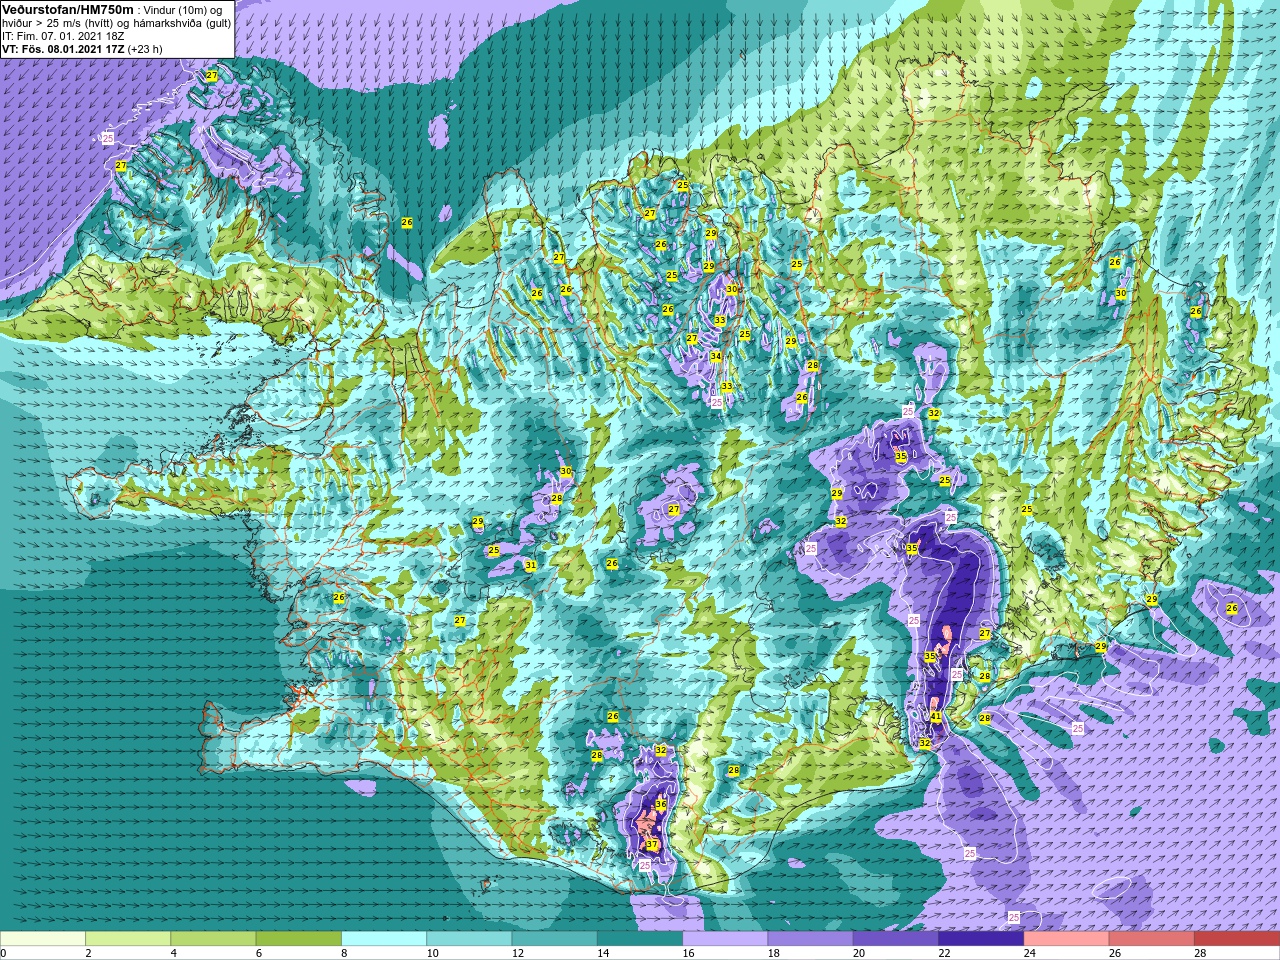This screenshot has width=1280, height=960.
Task: Select the 4–6 green legend swatch
Action: point(213,939)
